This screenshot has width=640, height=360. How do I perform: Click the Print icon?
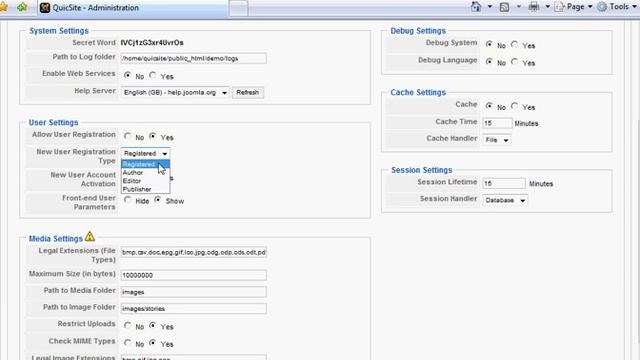(x=533, y=7)
